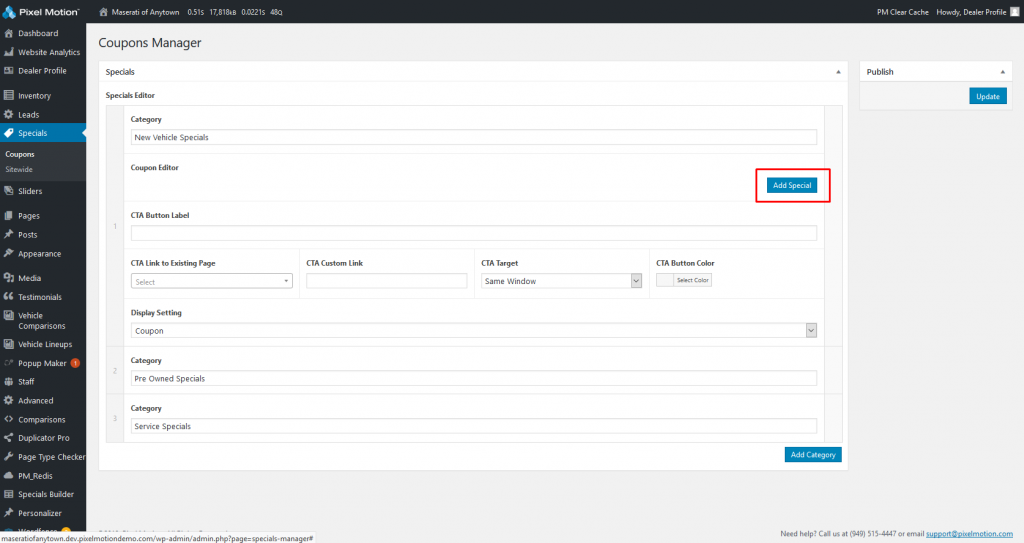Screen dimensions: 1024x543
Task: Click the Pre Owned Specials category field
Action: [474, 378]
